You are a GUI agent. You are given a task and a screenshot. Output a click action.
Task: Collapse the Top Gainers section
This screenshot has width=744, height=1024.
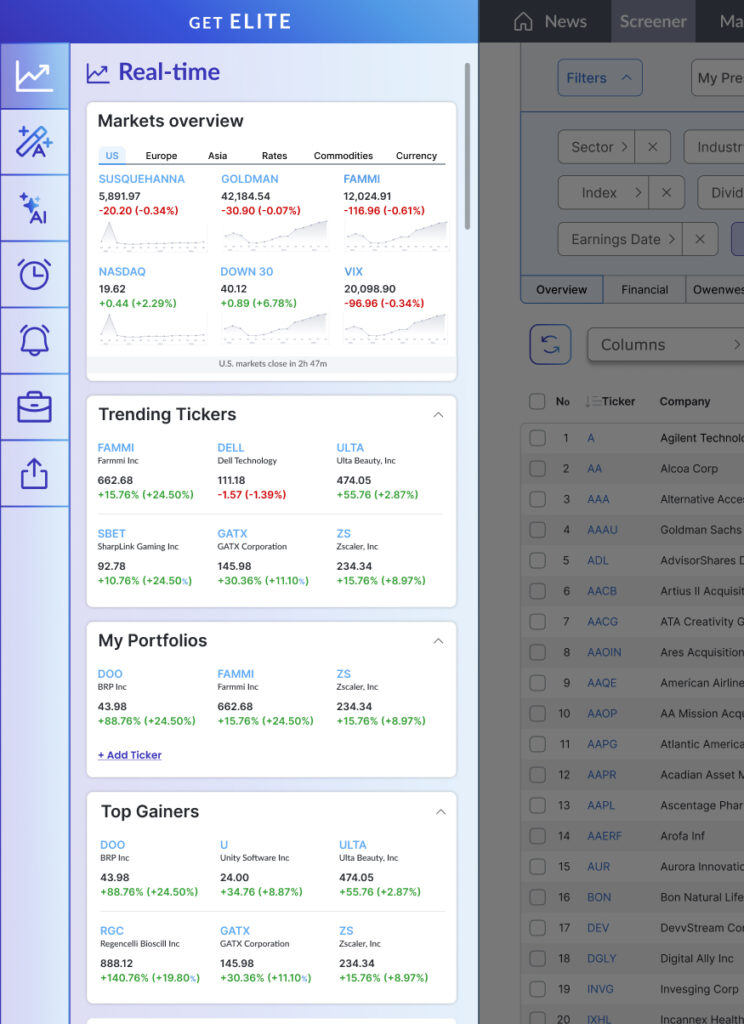441,812
